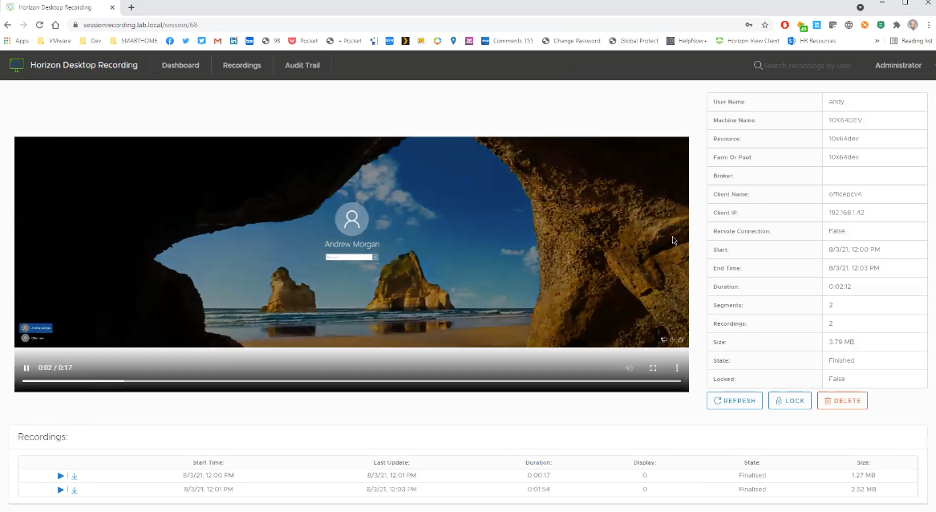Download the first recording in the list
The image size is (936, 512).
pyautogui.click(x=74, y=476)
